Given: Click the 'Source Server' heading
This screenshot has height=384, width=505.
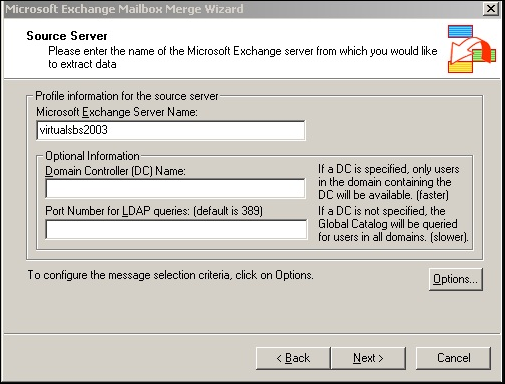Looking at the screenshot, I should click(x=67, y=36).
